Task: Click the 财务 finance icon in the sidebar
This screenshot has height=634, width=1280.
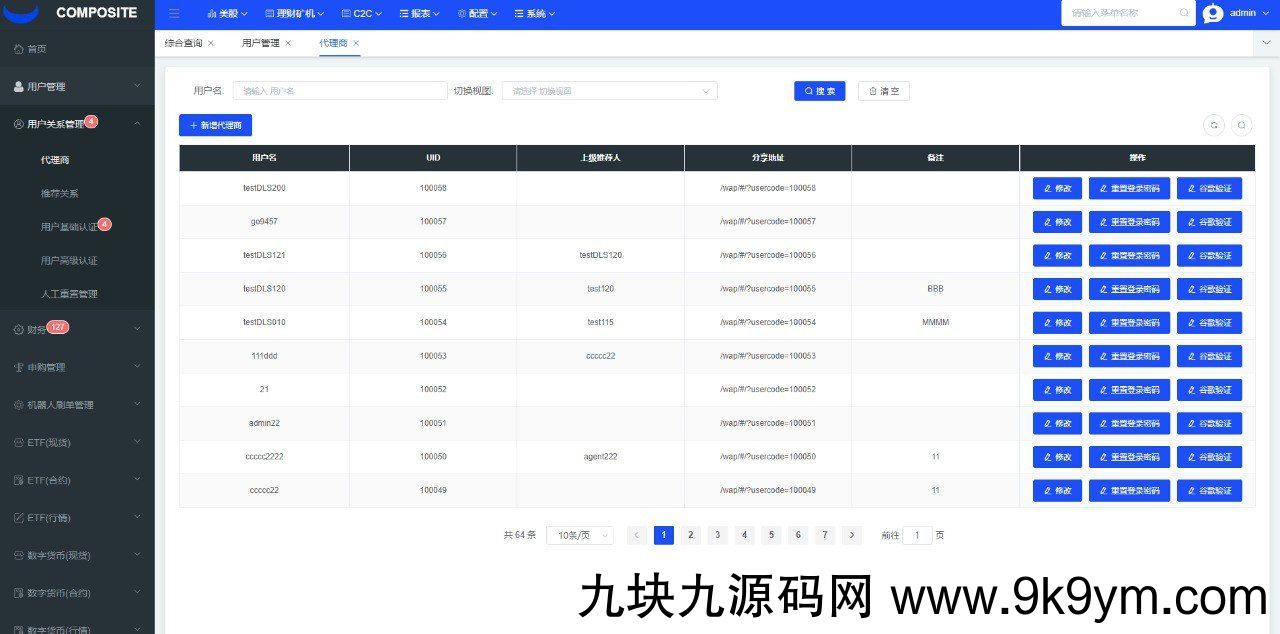Action: (18, 328)
